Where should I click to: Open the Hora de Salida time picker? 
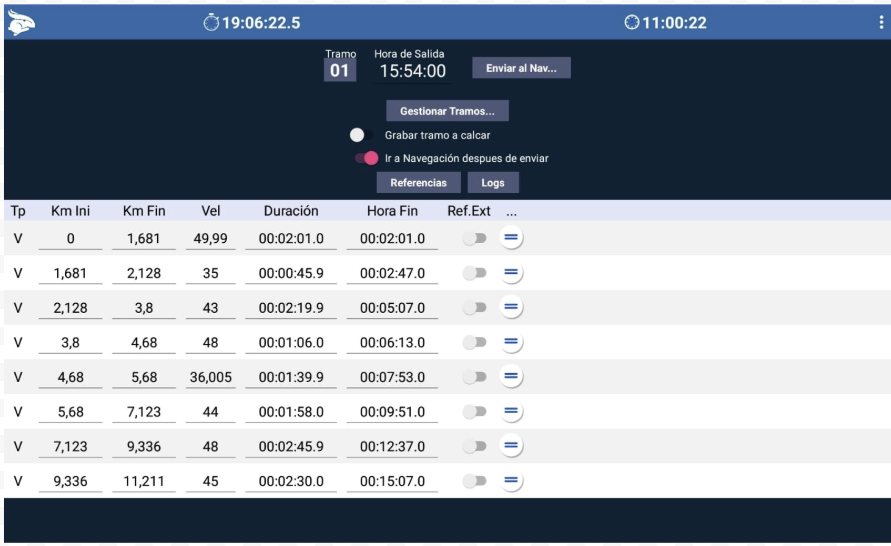click(412, 71)
